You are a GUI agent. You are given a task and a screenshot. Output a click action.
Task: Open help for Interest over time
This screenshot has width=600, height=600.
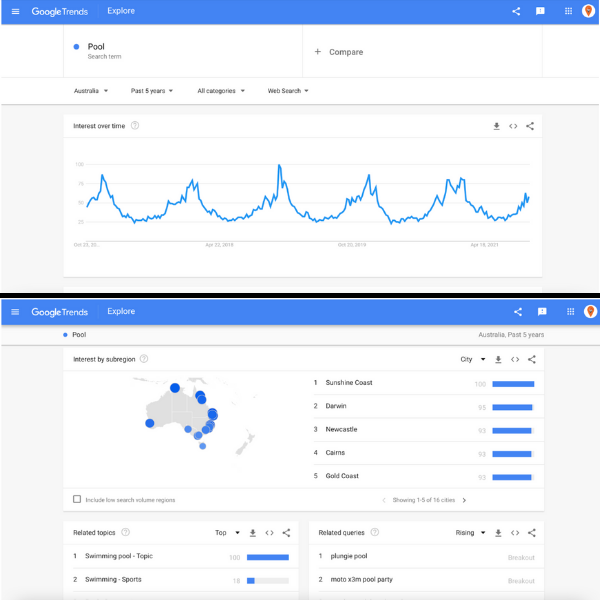pos(135,126)
